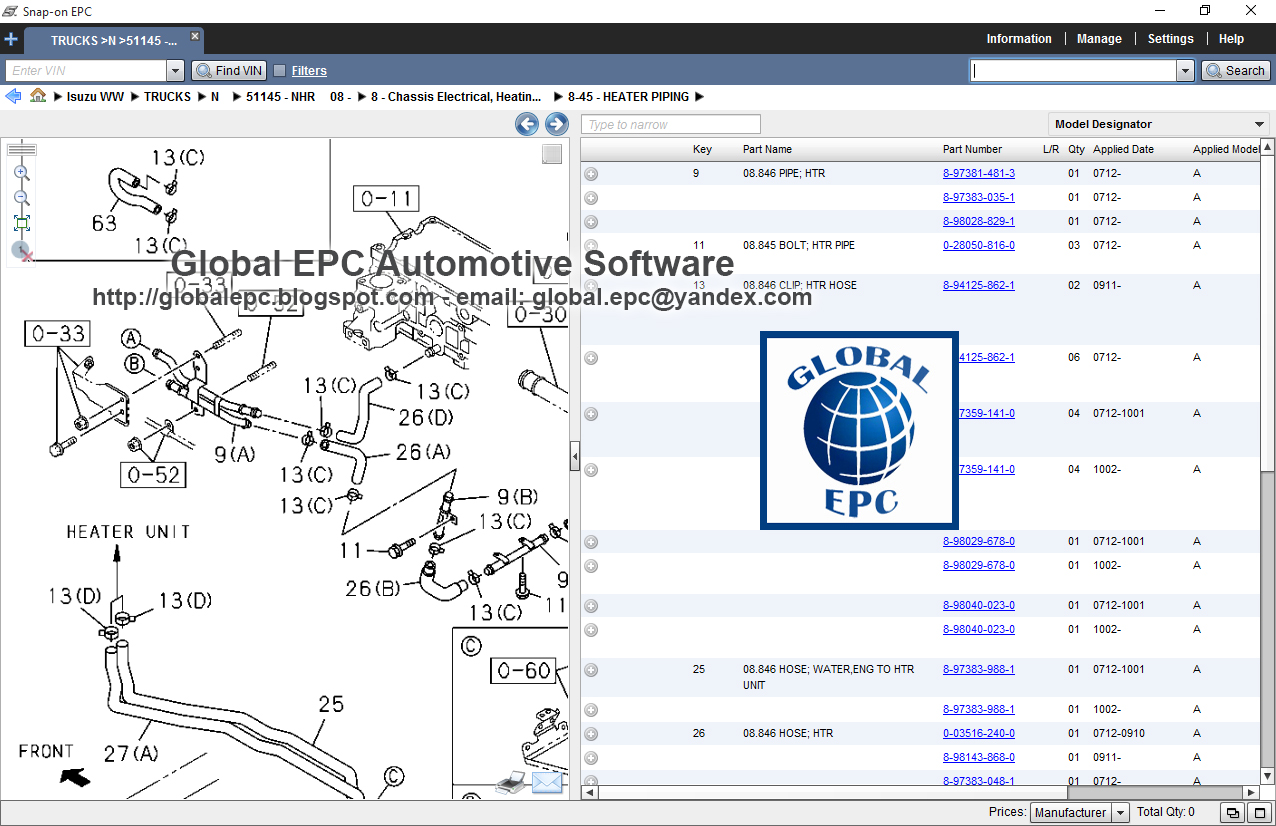1276x826 pixels.
Task: Expand the breadcrumb arrow after TRUCKS
Action: [200, 97]
